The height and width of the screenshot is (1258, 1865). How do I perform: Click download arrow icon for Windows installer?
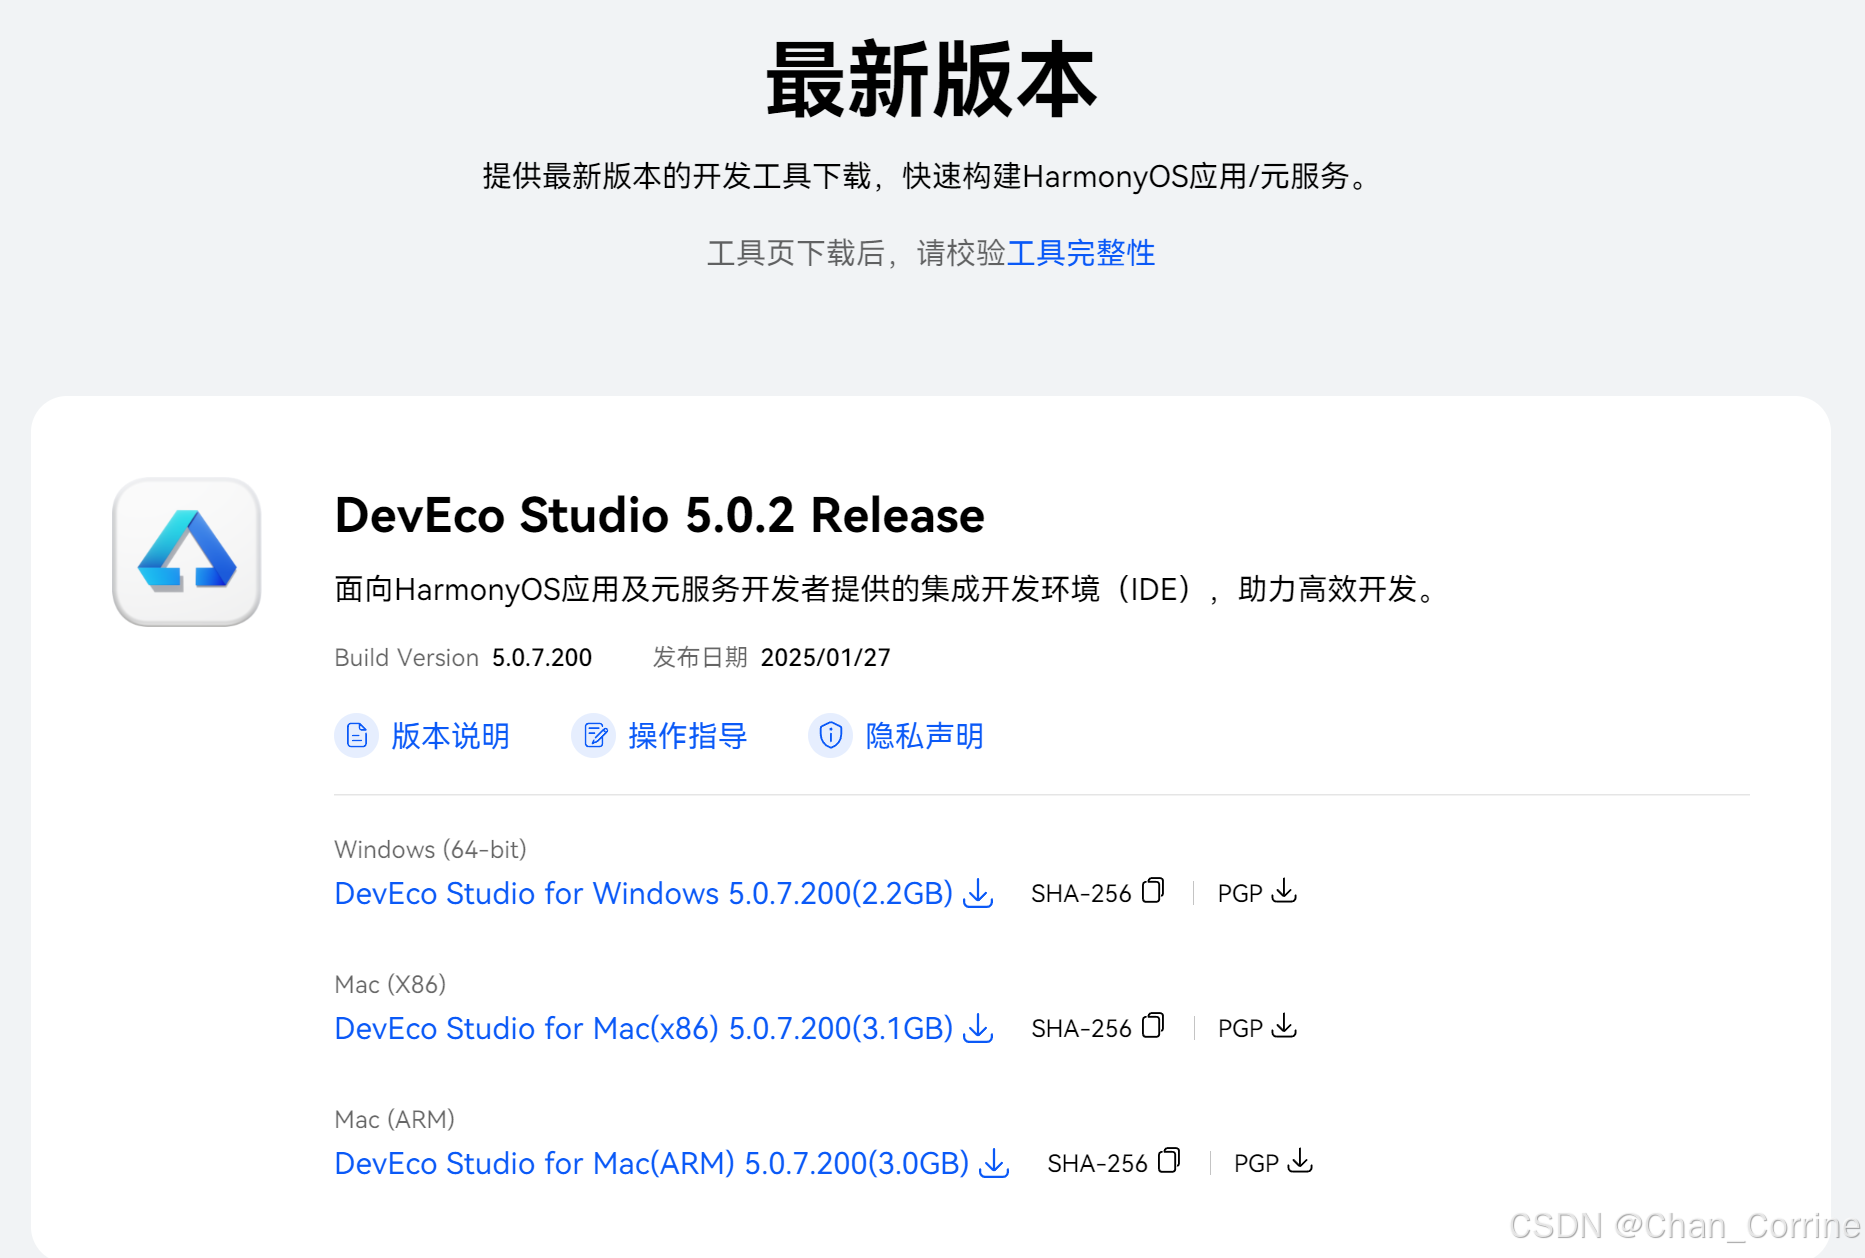coord(978,893)
